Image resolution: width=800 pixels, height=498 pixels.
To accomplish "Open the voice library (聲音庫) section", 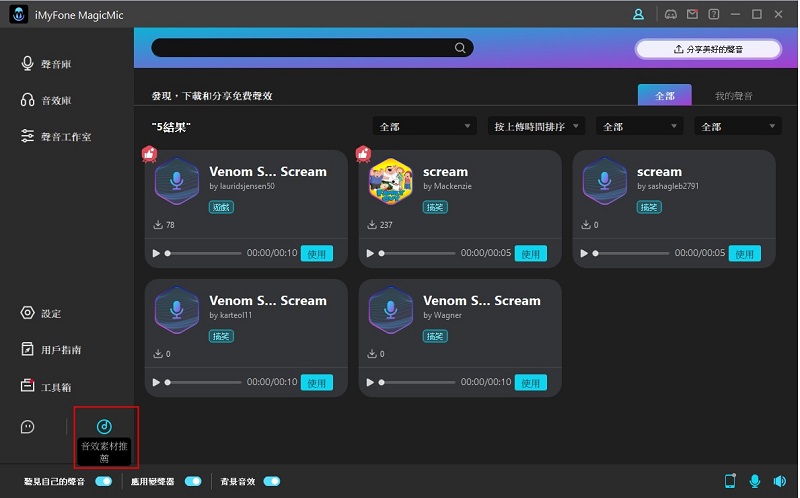I will 46,64.
